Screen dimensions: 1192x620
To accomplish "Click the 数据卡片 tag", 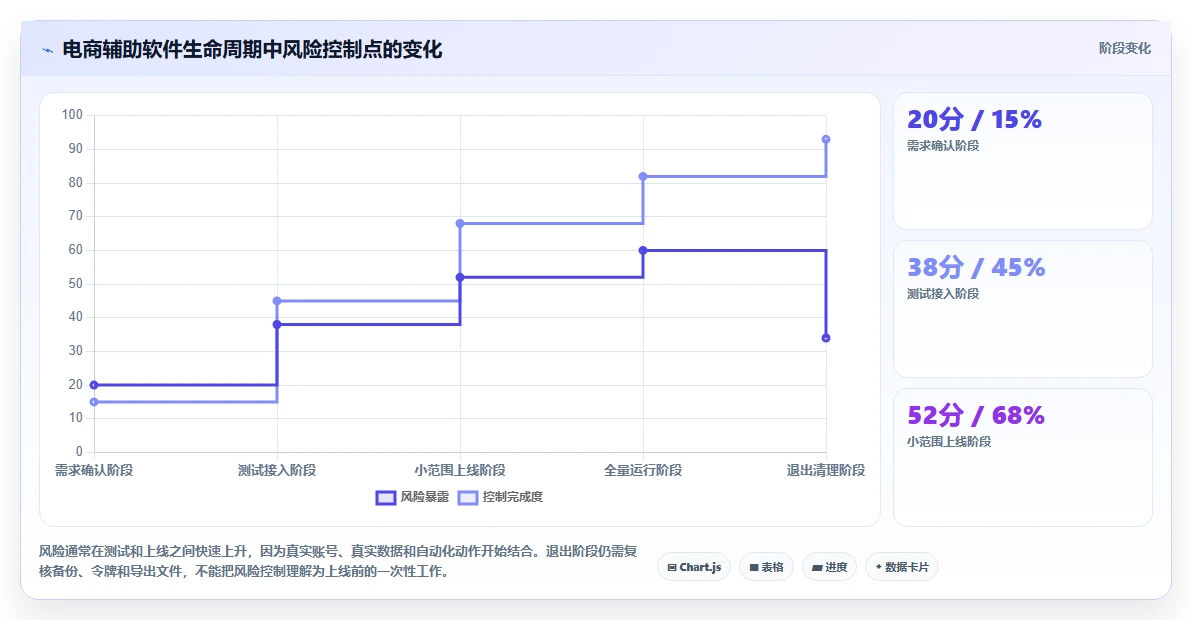I will point(902,567).
